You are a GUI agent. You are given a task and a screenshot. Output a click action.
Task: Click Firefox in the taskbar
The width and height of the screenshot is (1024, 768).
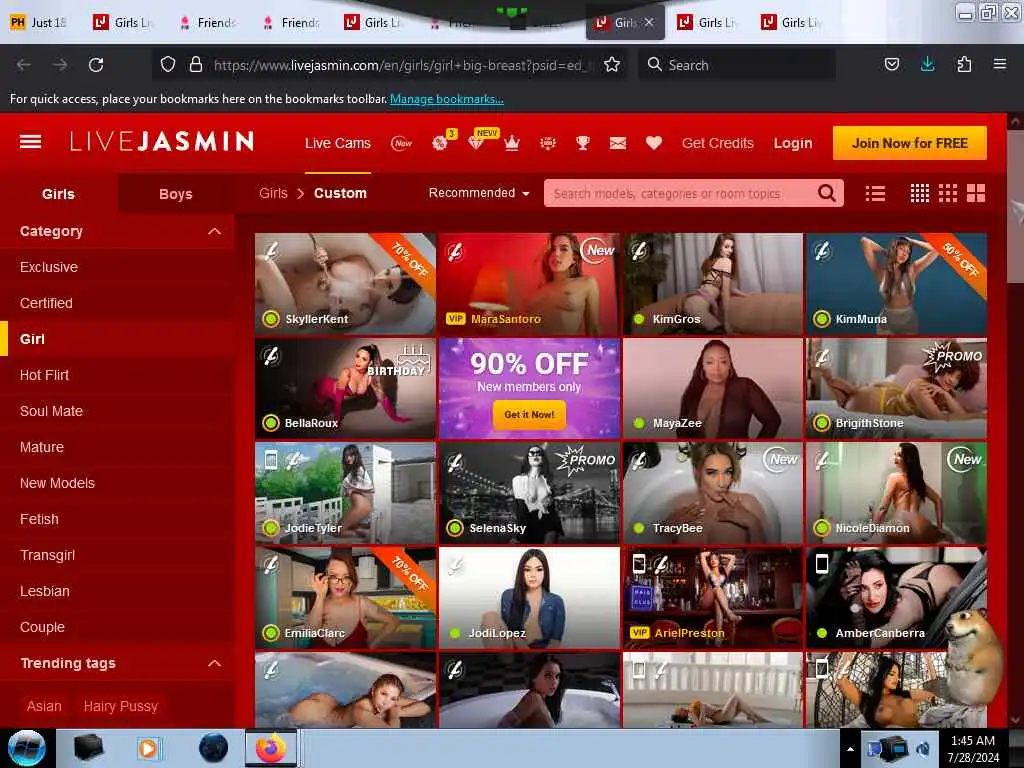coord(271,748)
